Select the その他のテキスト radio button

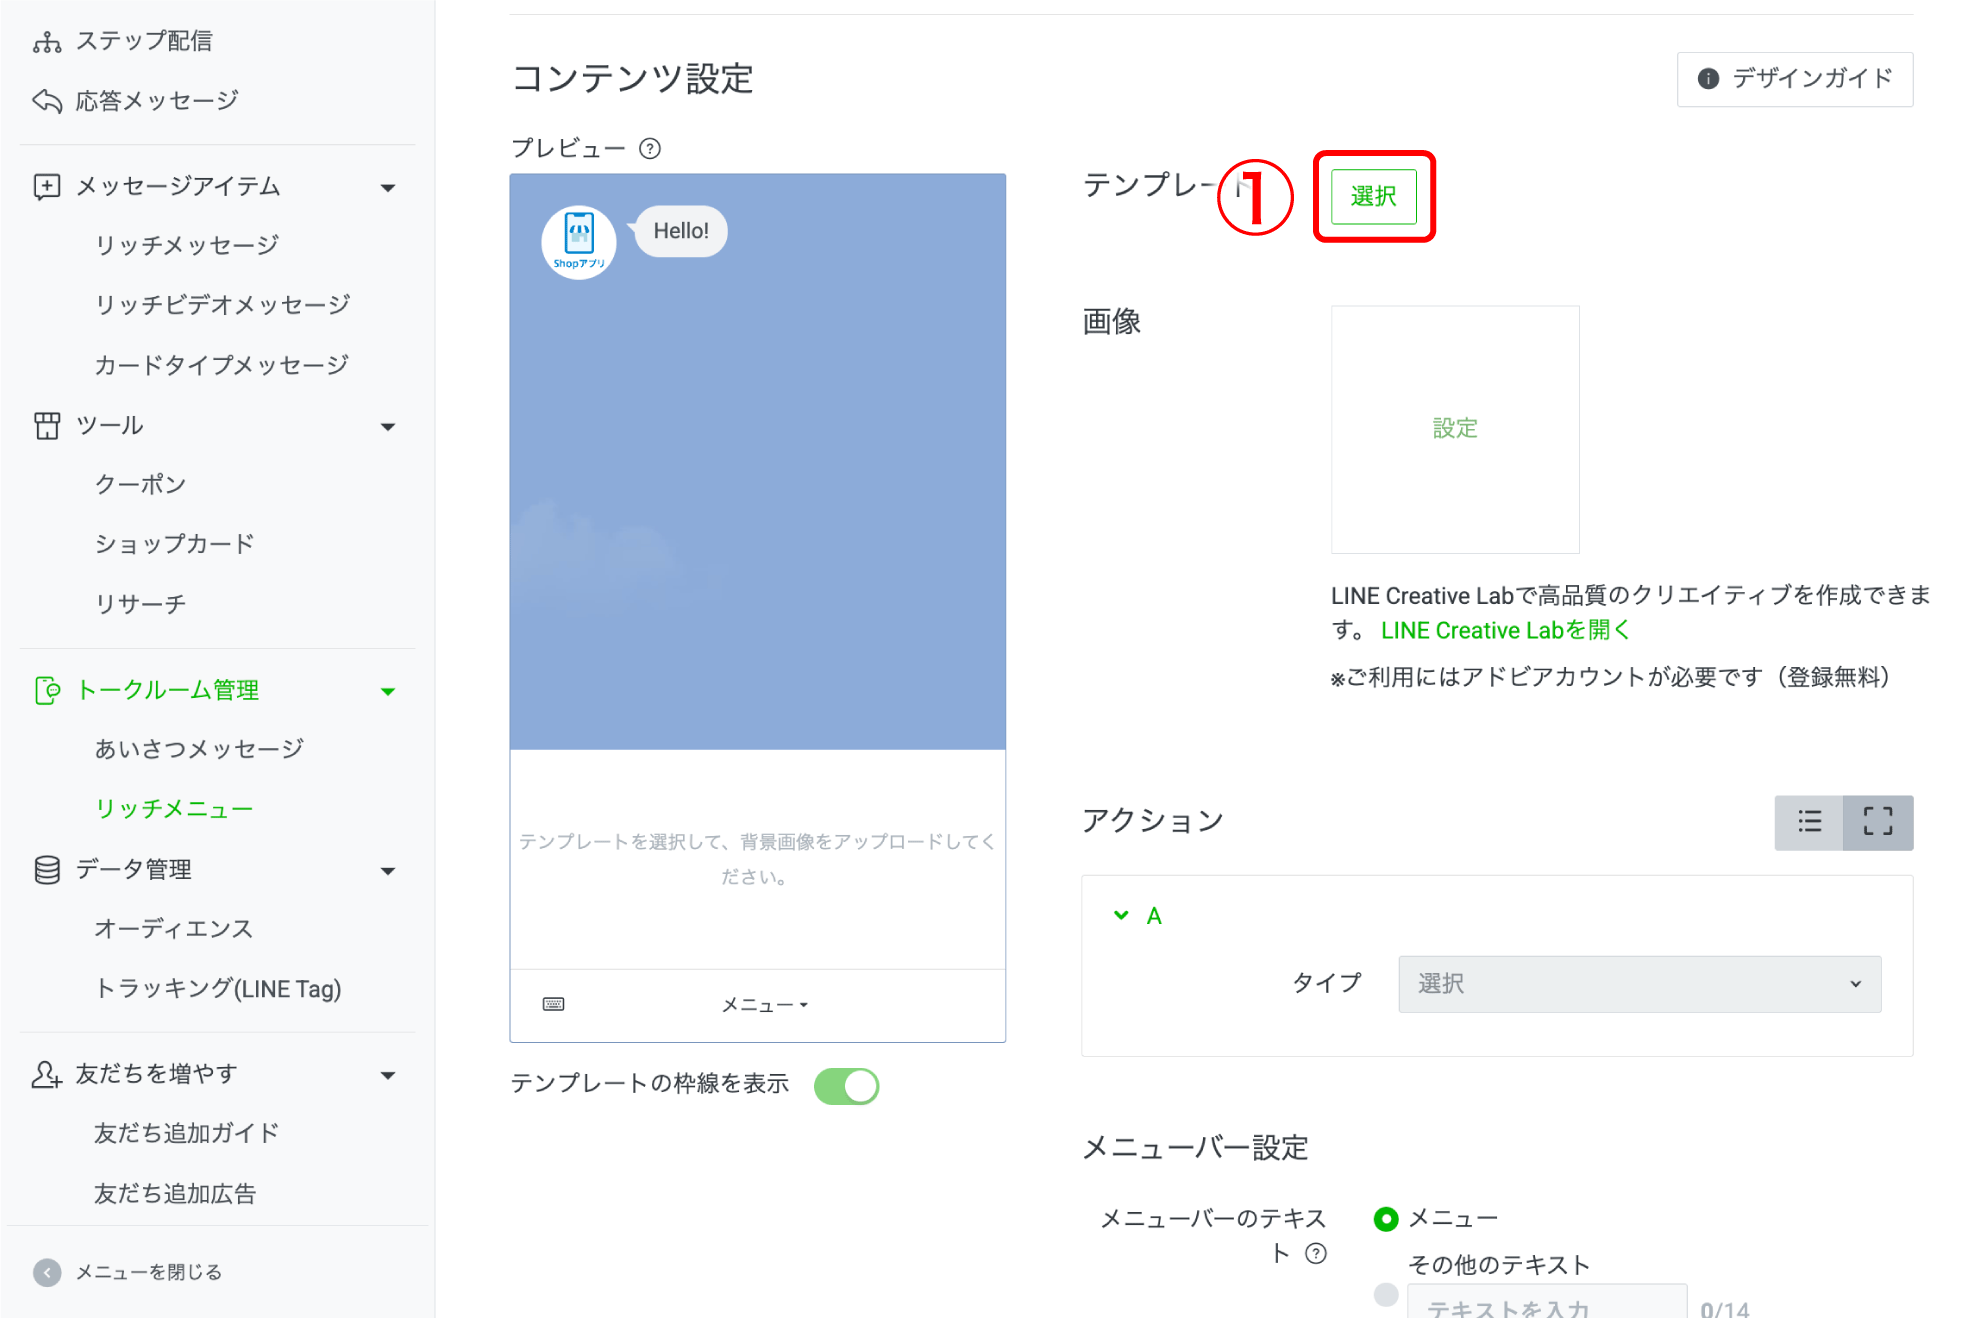(x=1386, y=1294)
